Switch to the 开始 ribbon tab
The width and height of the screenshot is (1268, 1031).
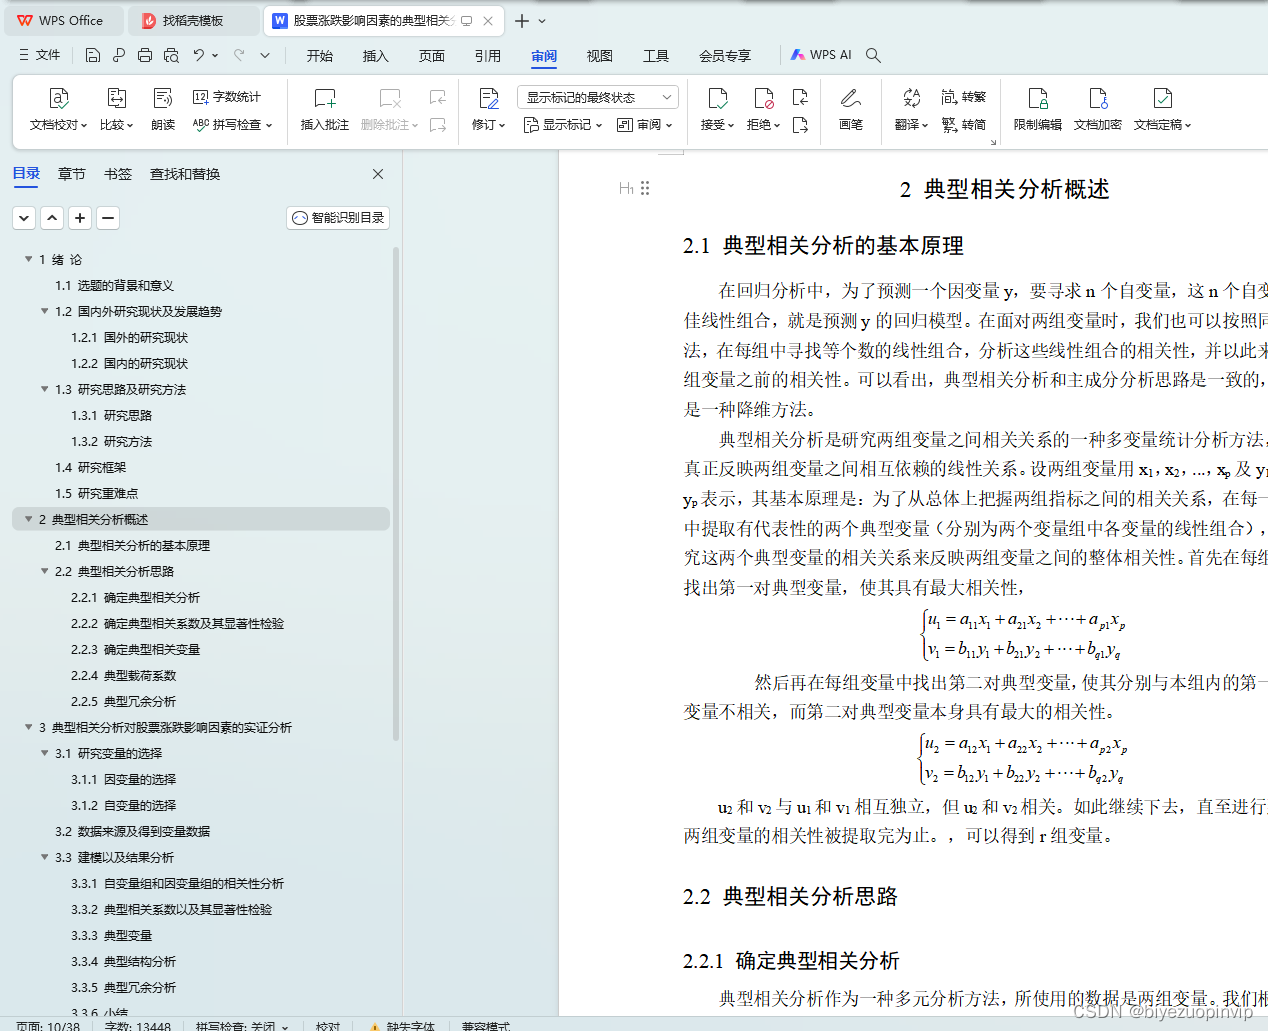click(320, 56)
